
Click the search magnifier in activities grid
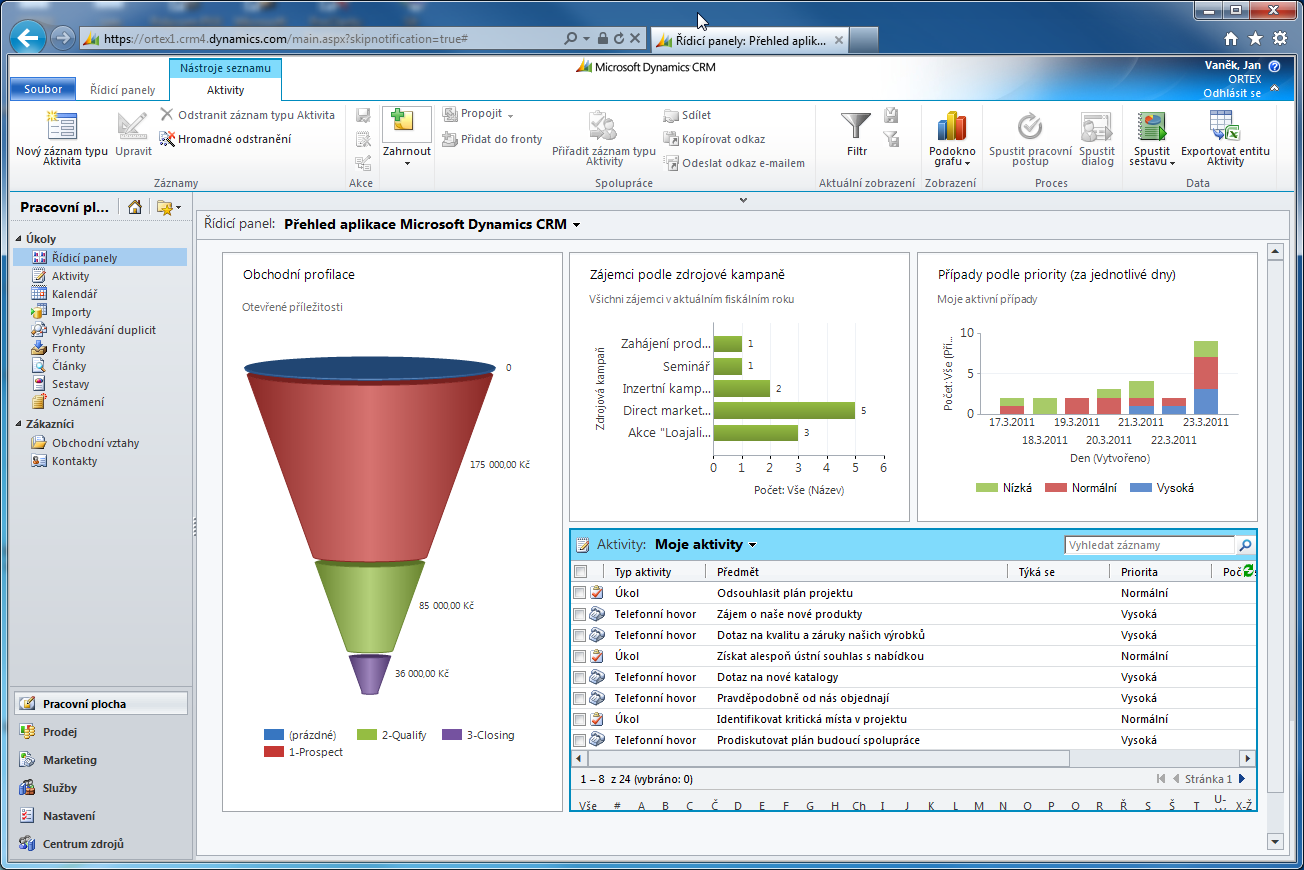(1245, 545)
